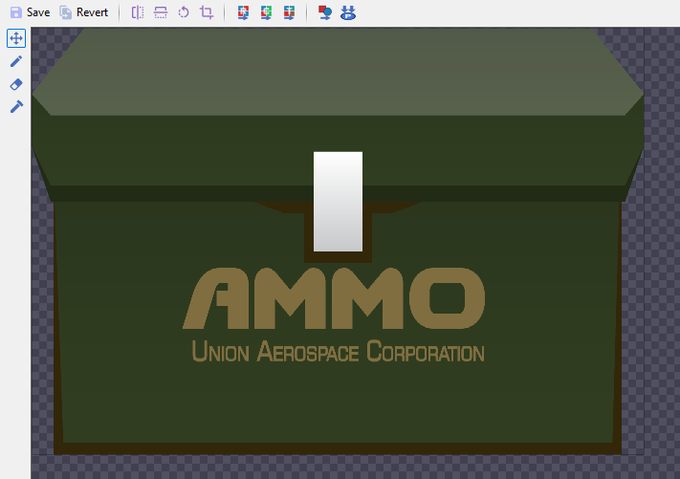Open the tint icon with brown square

289,13
